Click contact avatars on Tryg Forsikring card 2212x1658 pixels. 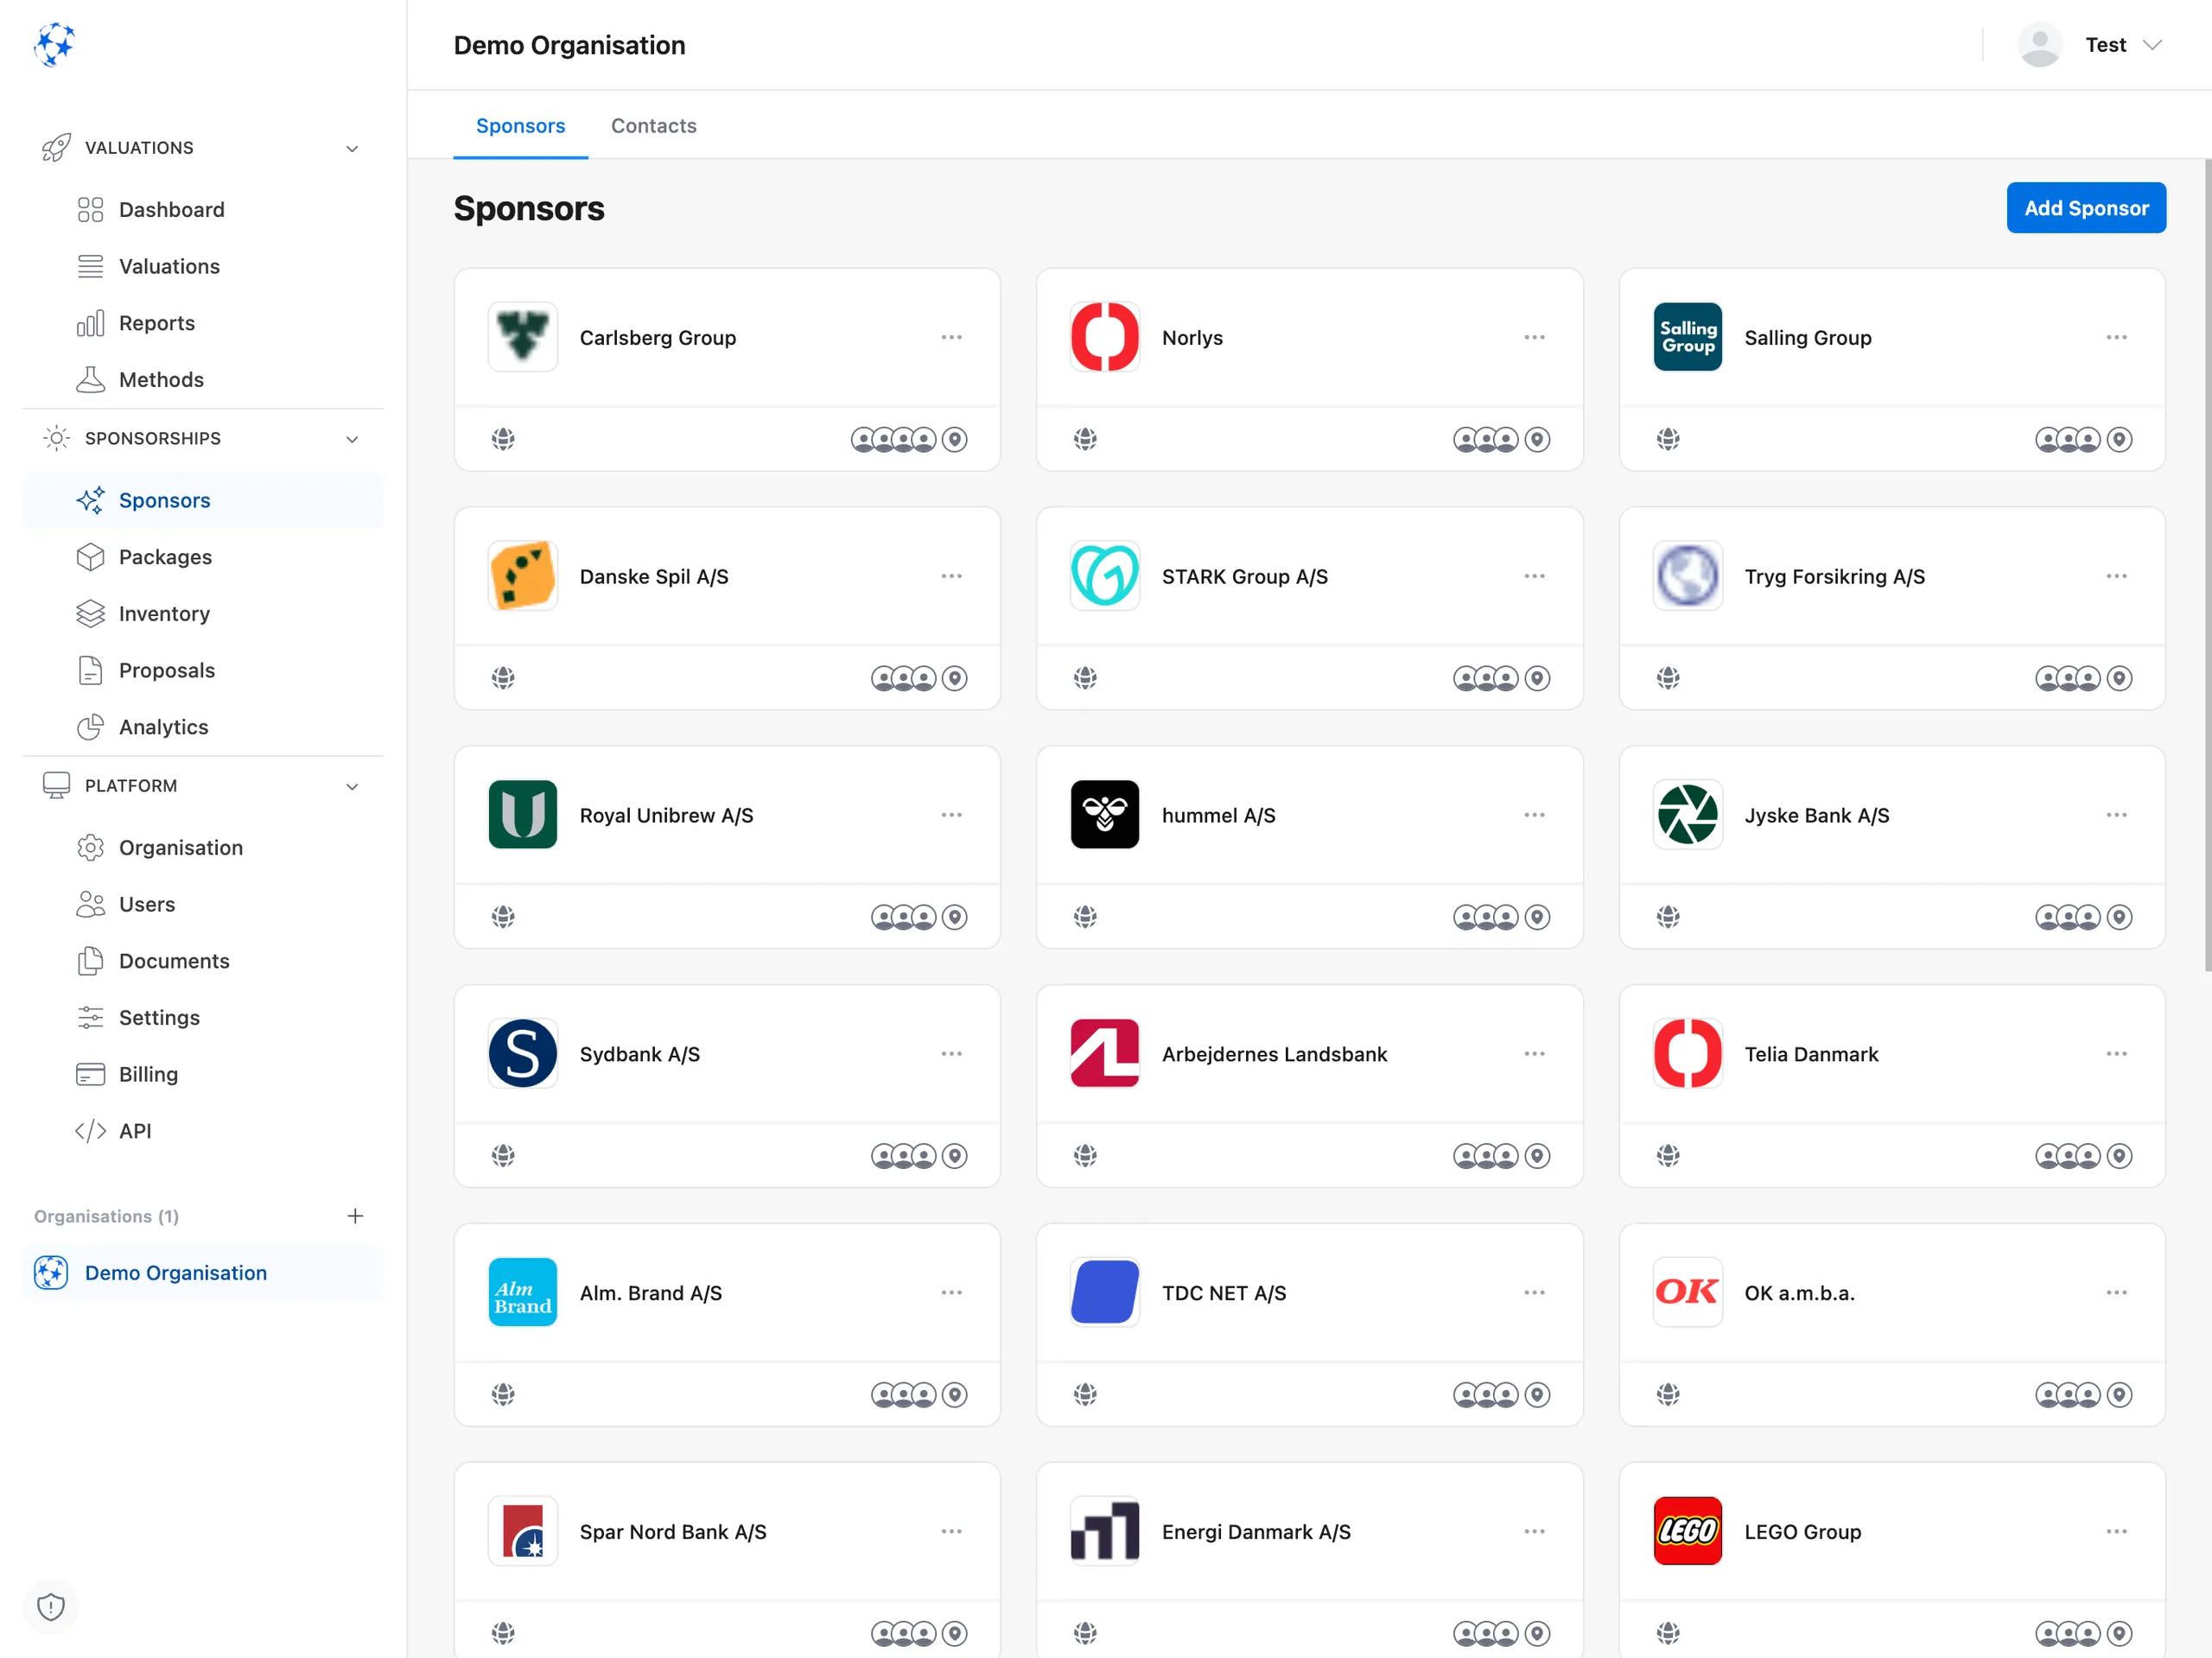tap(2068, 678)
